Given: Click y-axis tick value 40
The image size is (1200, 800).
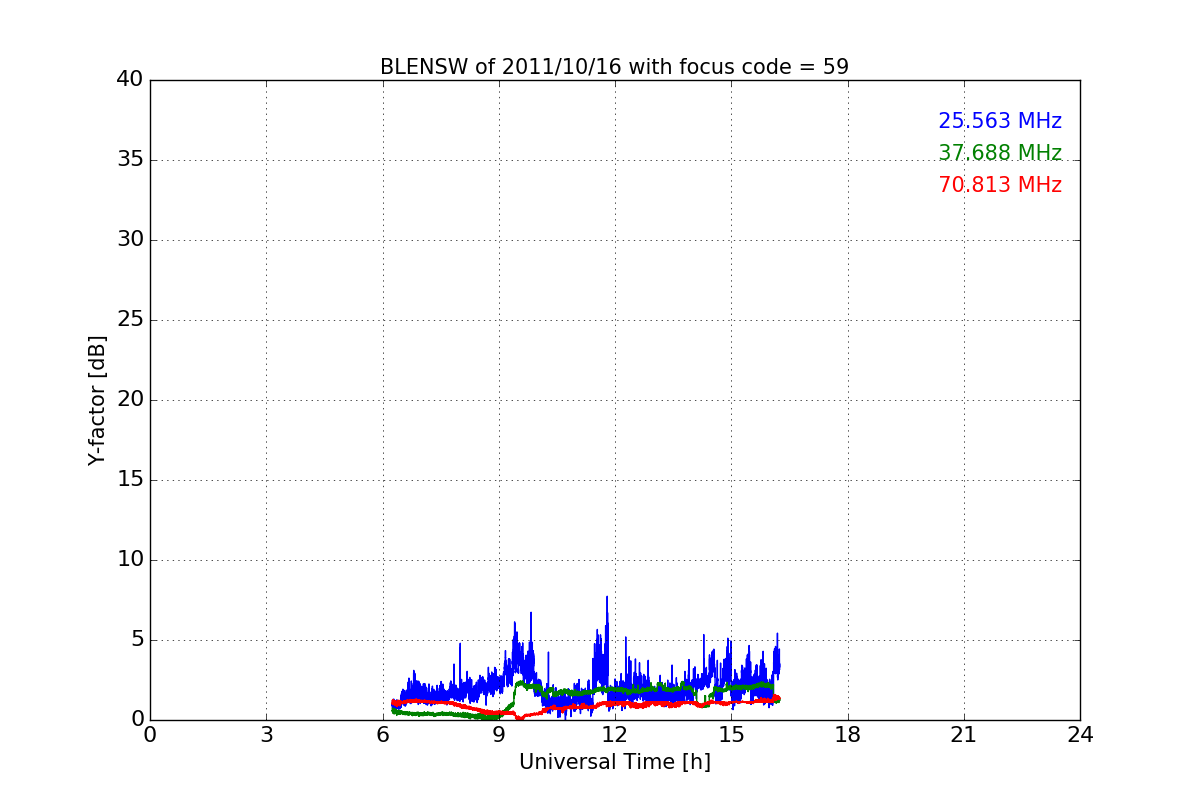Looking at the screenshot, I should click(130, 80).
